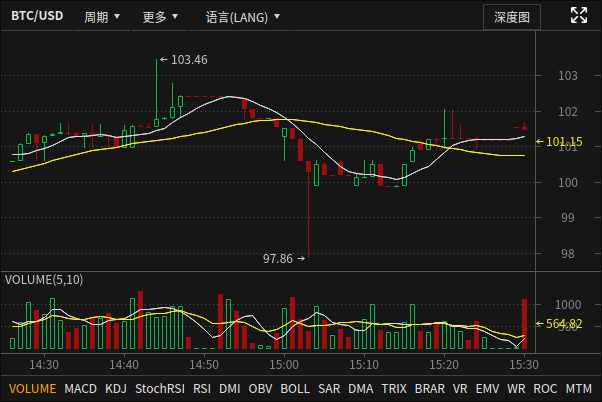The height and width of the screenshot is (402, 602).
Task: Click the 97.86 low price marker
Action: click(x=284, y=259)
